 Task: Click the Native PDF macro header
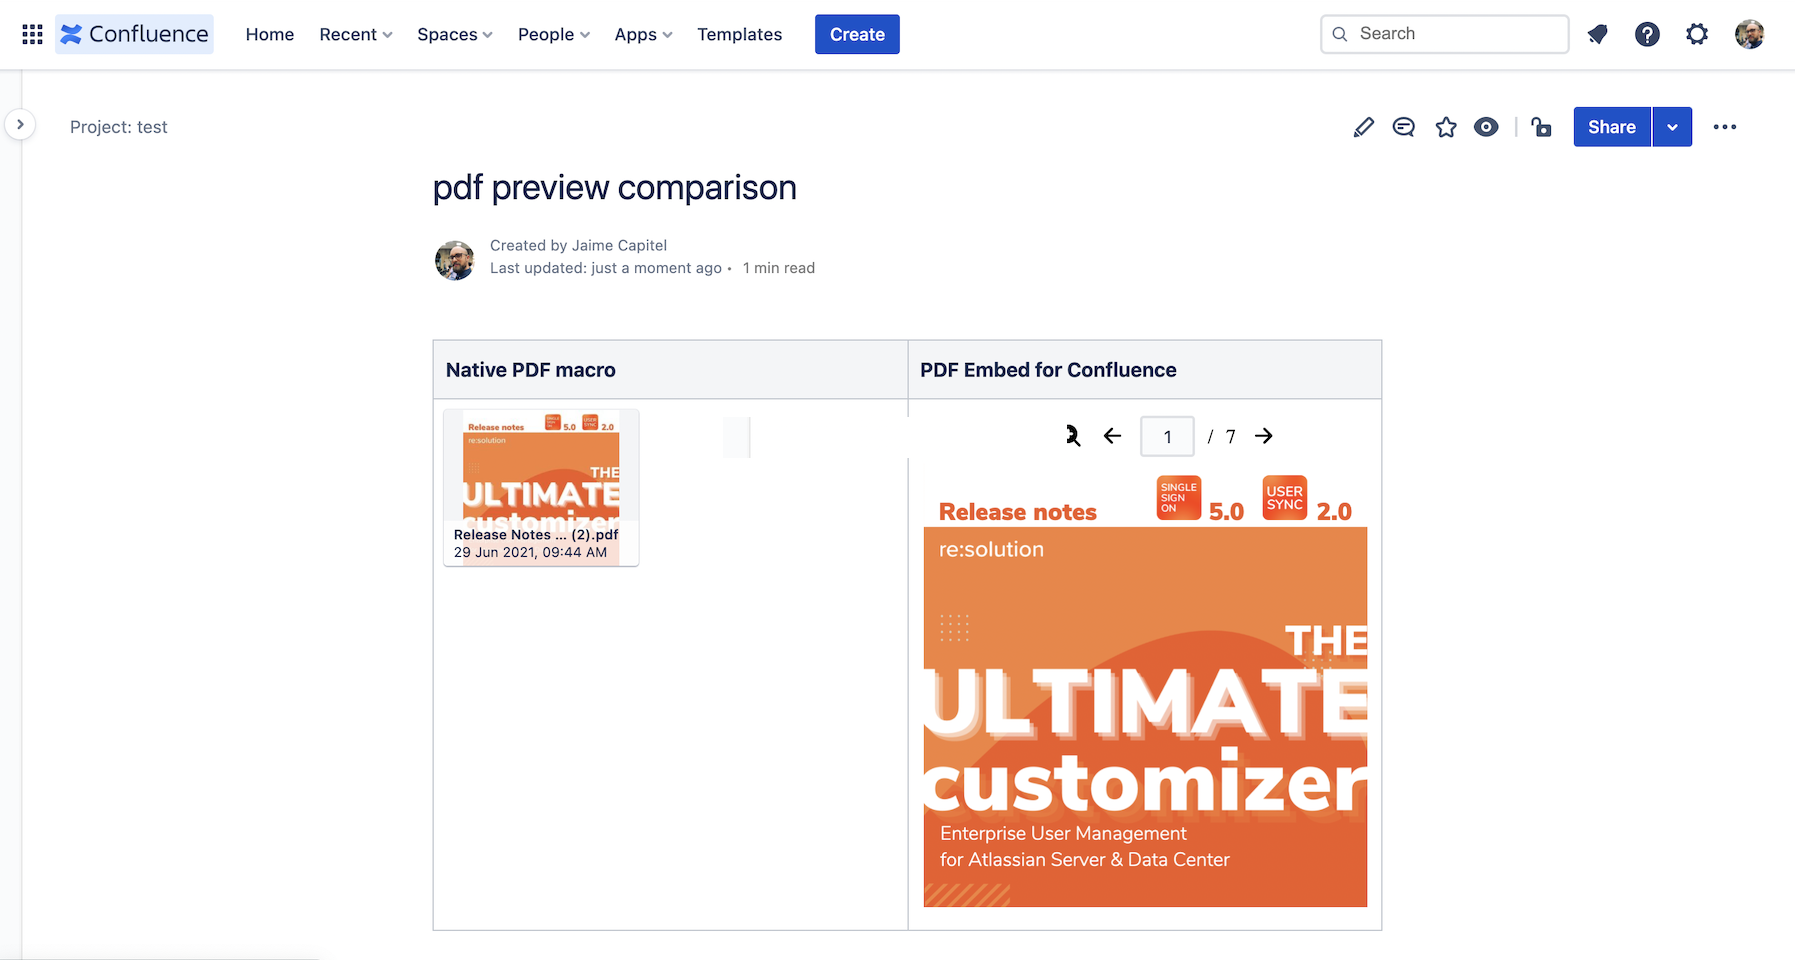coord(531,370)
